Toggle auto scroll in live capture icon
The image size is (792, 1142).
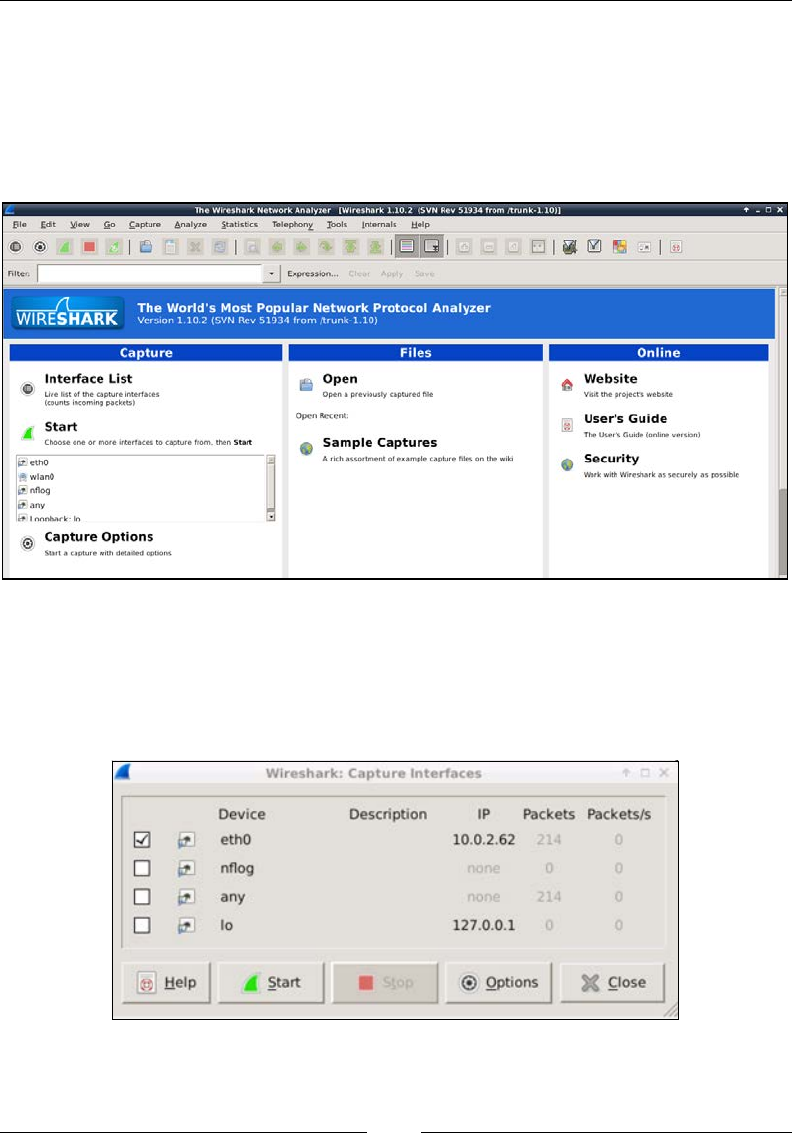pos(432,247)
